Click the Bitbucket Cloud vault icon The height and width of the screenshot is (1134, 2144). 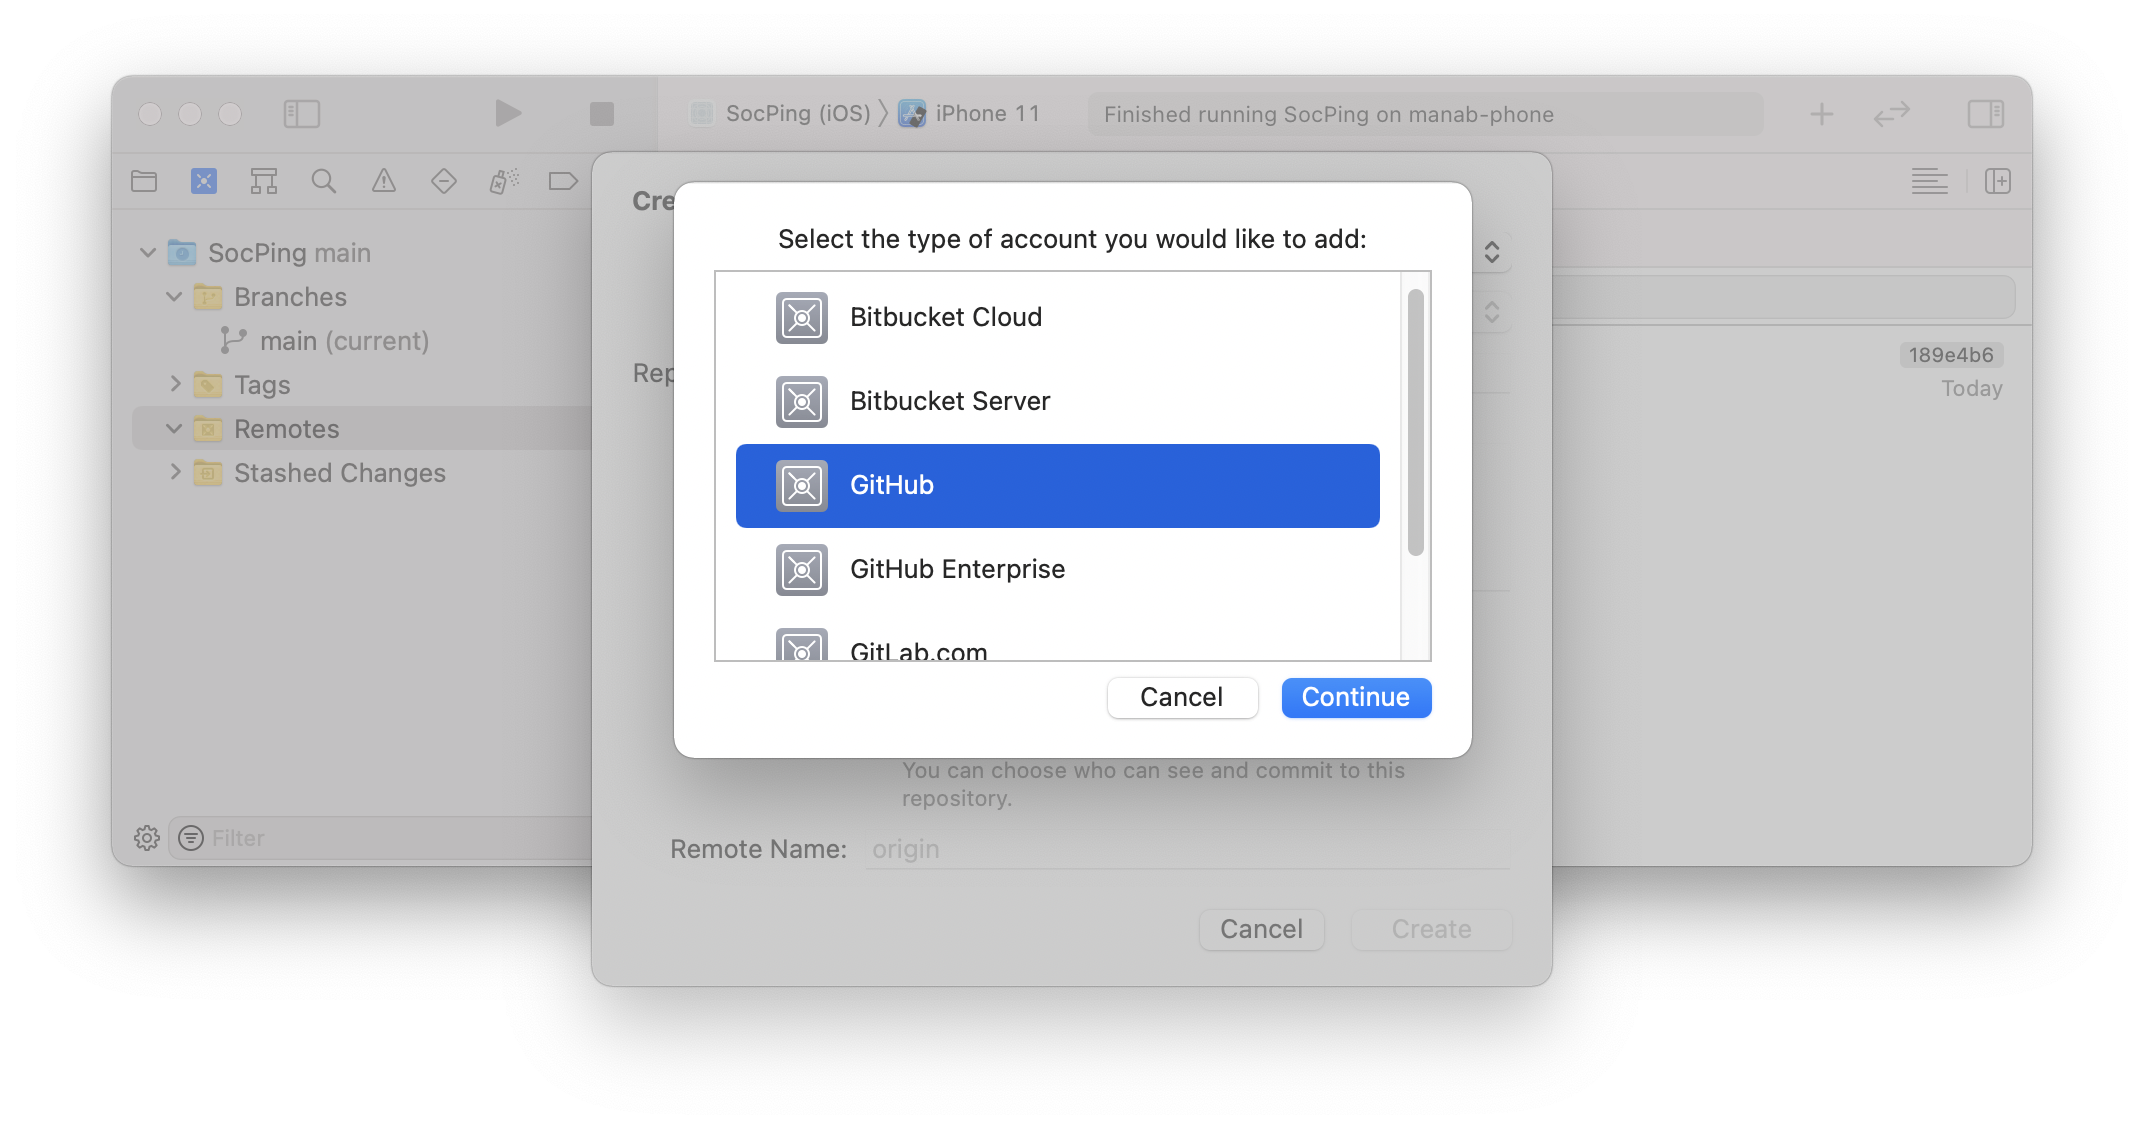click(802, 318)
